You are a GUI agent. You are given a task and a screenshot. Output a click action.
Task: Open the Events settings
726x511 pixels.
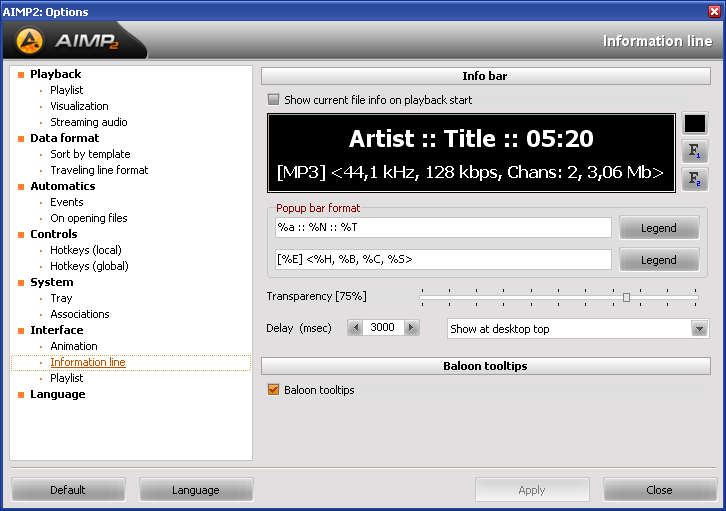coord(67,202)
